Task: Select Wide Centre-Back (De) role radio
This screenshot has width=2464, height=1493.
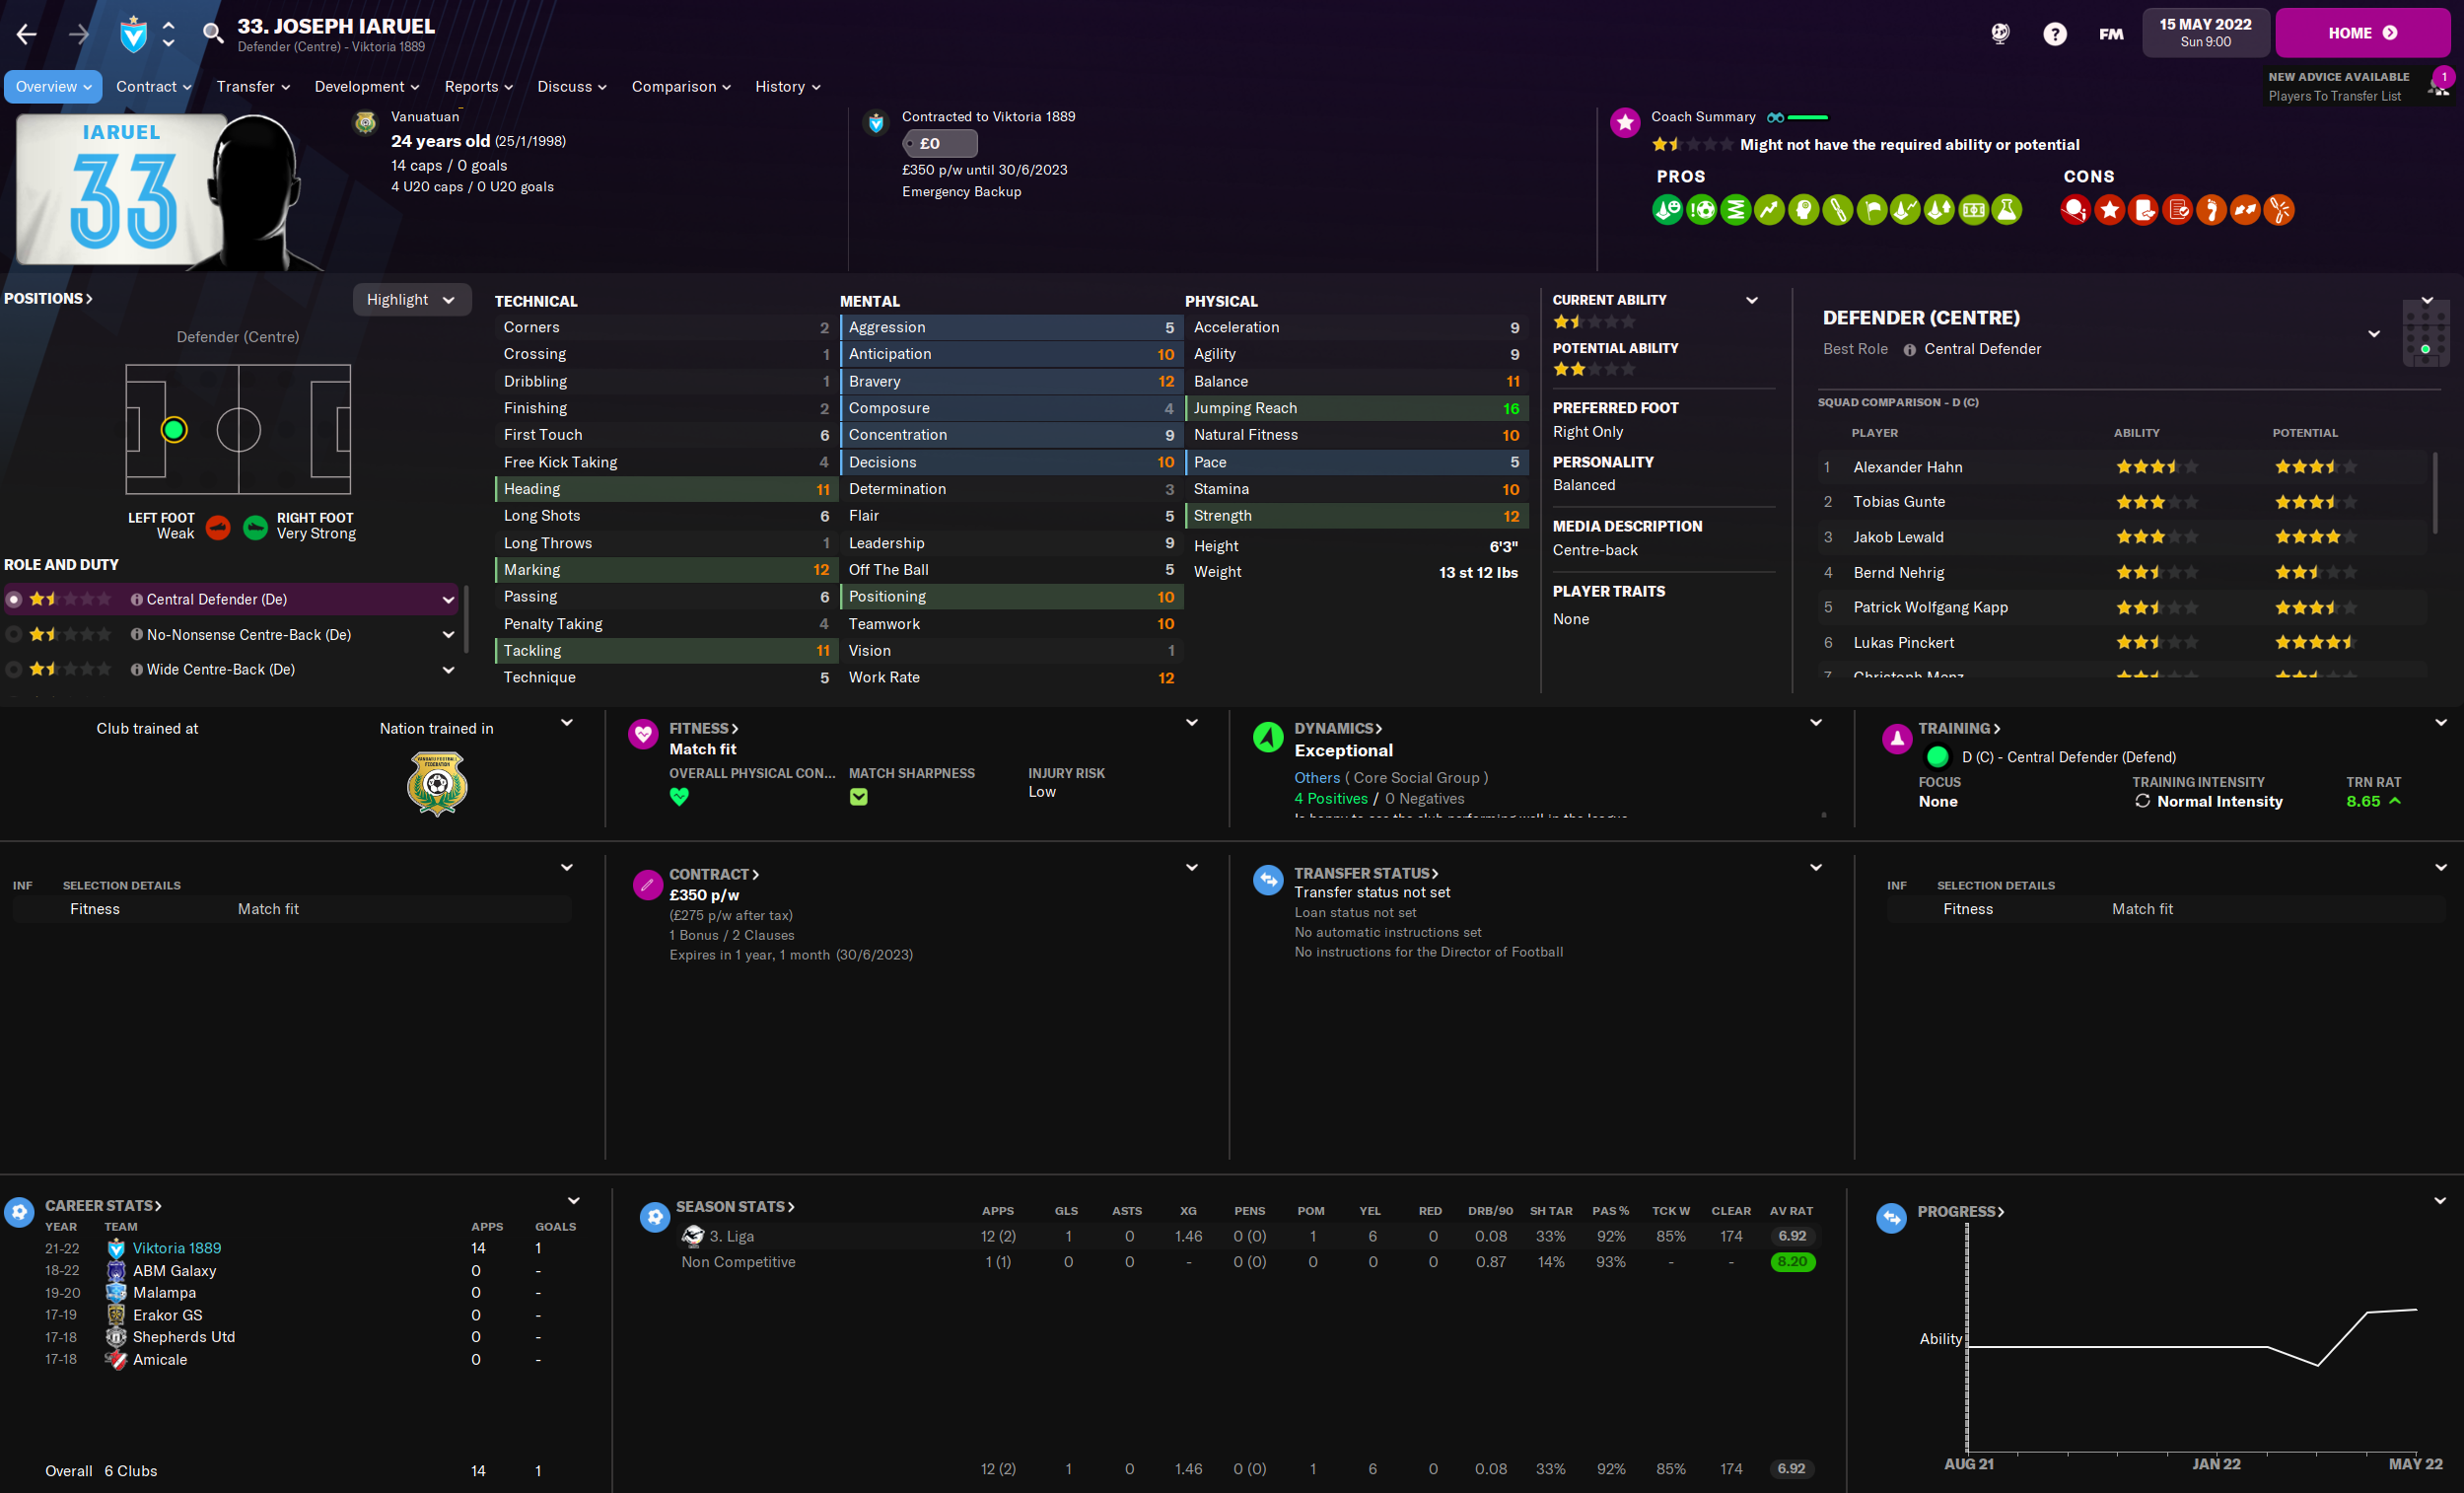Action: pyautogui.click(x=14, y=670)
